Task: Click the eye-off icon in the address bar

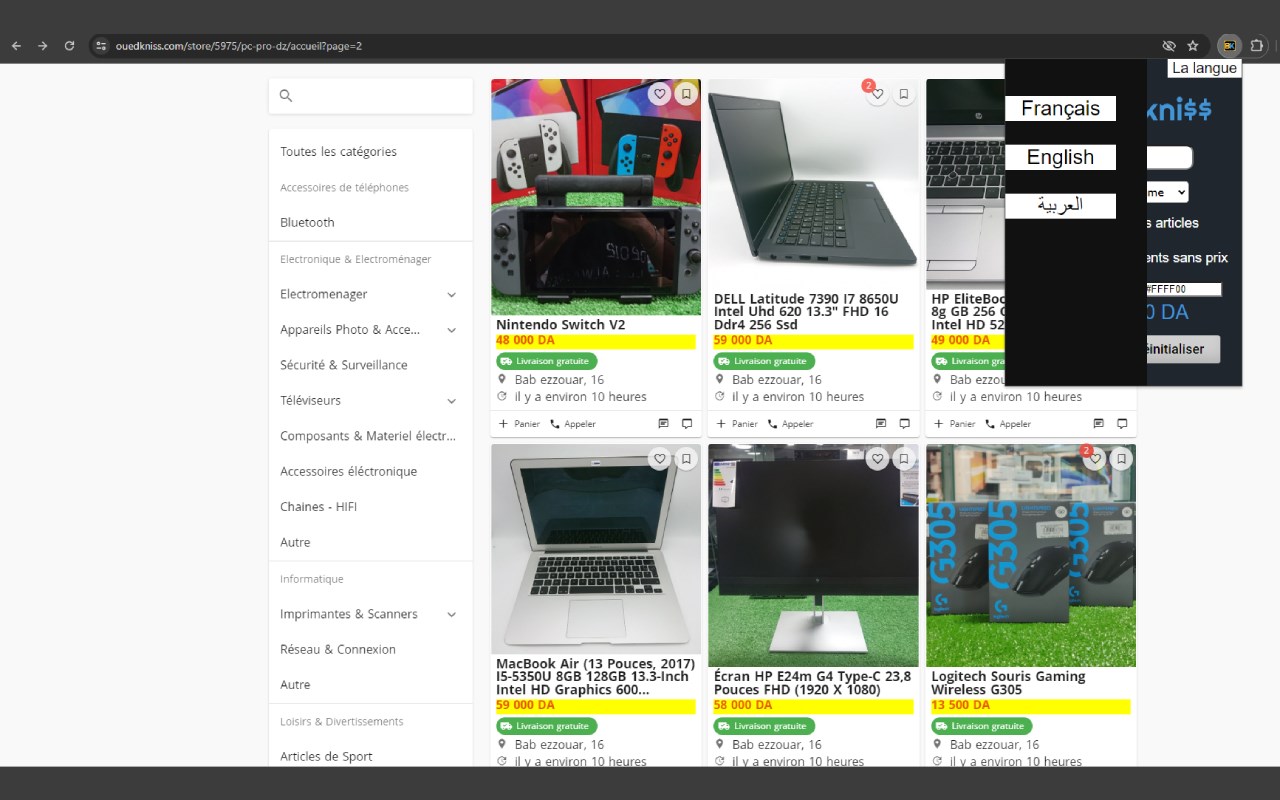Action: click(1168, 46)
